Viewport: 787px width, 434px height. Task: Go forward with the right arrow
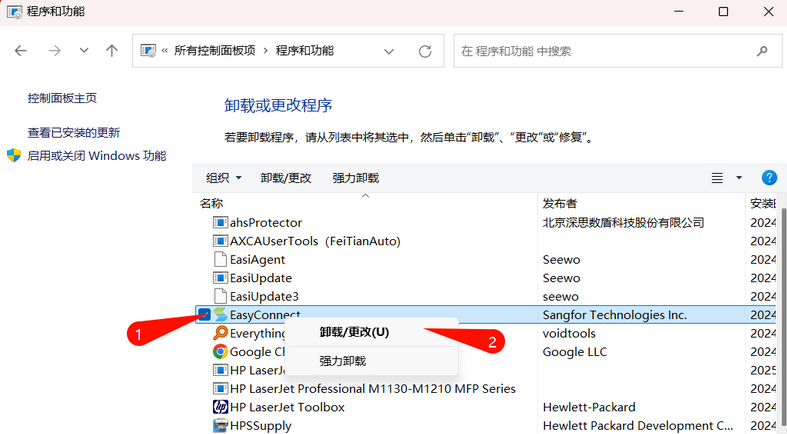(x=54, y=51)
